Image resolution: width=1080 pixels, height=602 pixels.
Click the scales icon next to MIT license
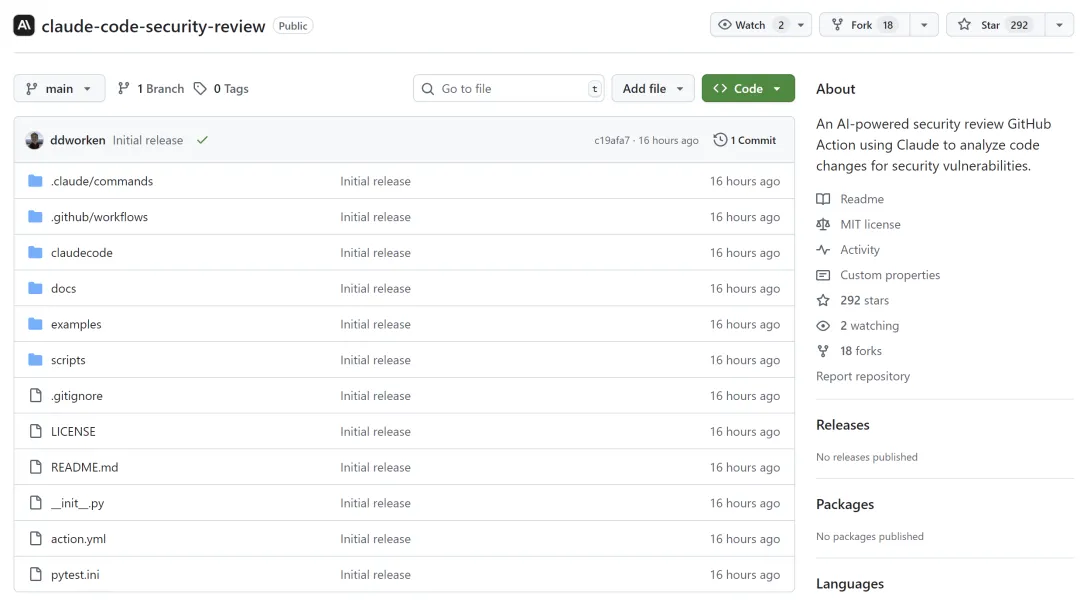click(823, 225)
